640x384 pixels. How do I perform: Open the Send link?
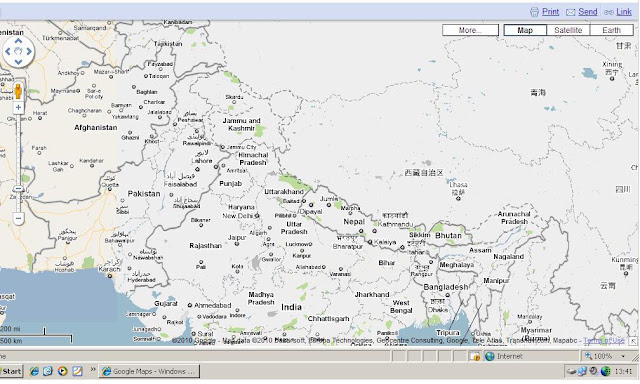[x=587, y=12]
